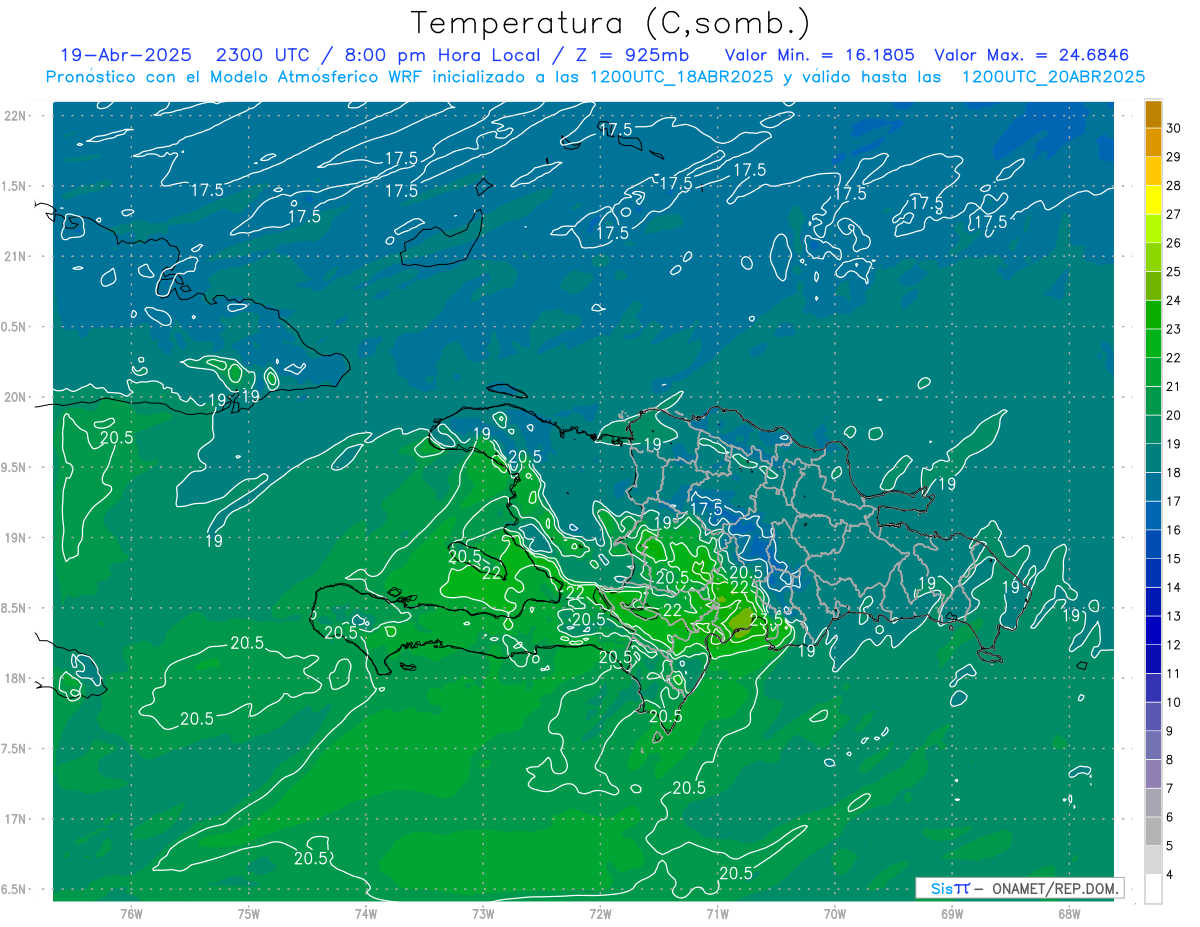1200x927 pixels.
Task: Click the title 'Temperatura (C,somb.)'
Action: (611, 23)
